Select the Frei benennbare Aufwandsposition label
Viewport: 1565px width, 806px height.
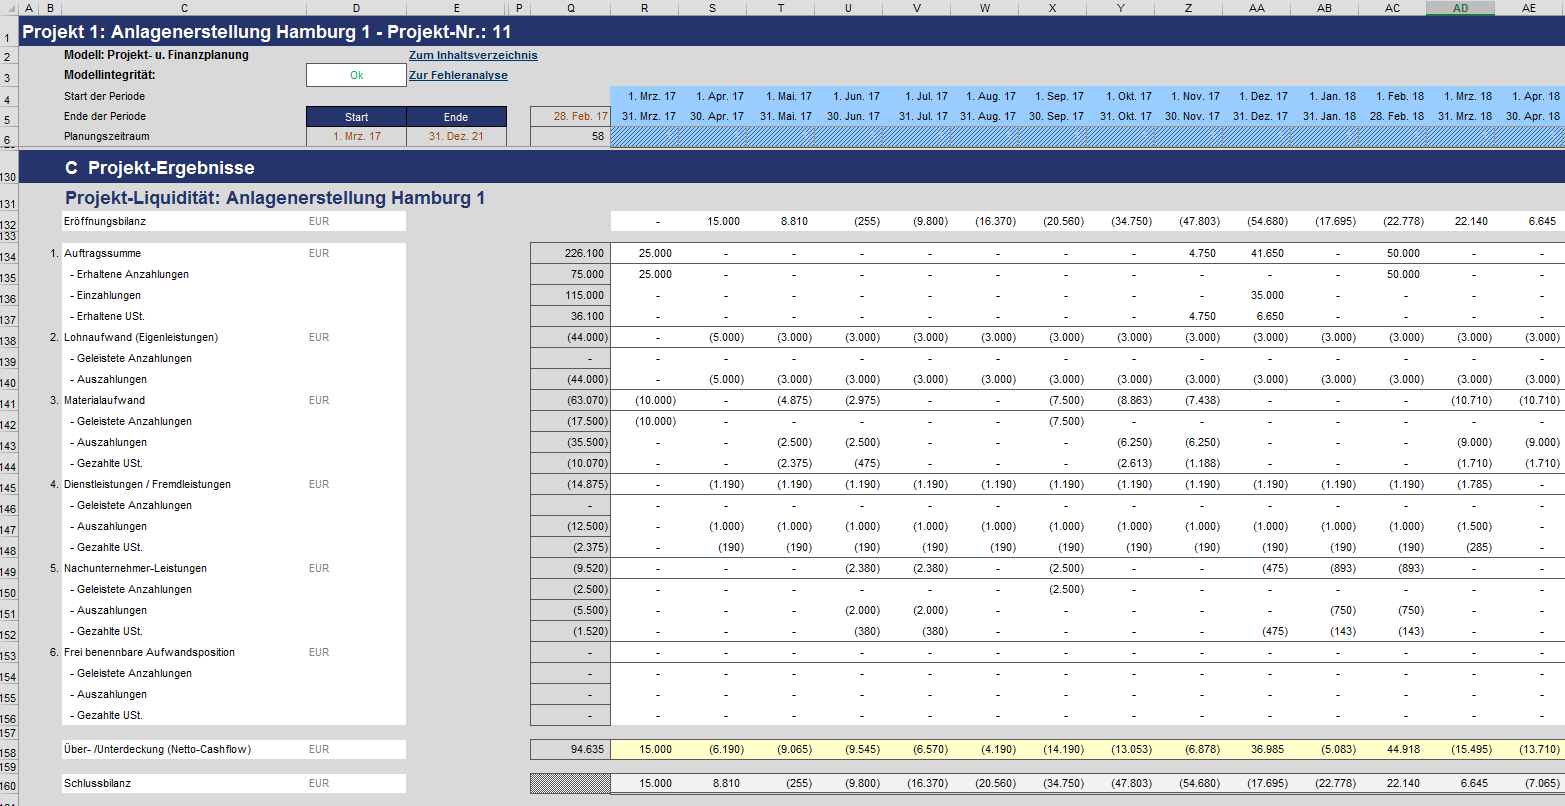149,653
